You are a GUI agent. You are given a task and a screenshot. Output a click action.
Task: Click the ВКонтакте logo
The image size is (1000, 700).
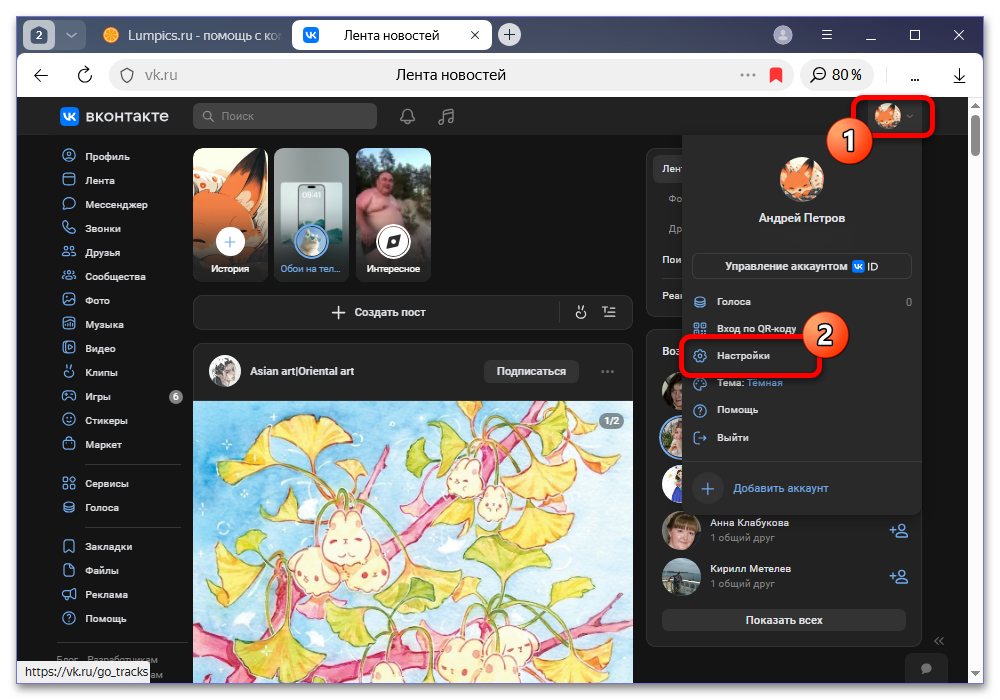[114, 116]
